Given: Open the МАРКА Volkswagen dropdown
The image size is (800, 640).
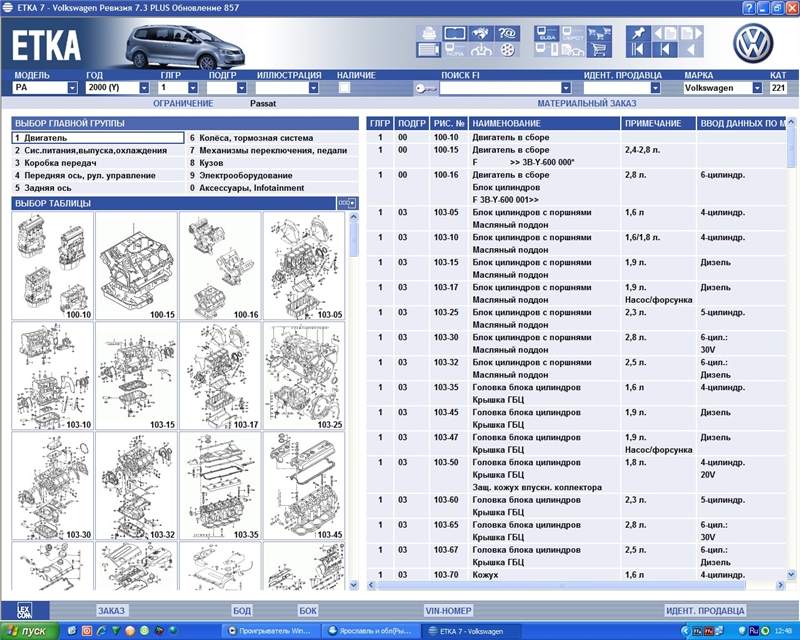Looking at the screenshot, I should (x=757, y=88).
